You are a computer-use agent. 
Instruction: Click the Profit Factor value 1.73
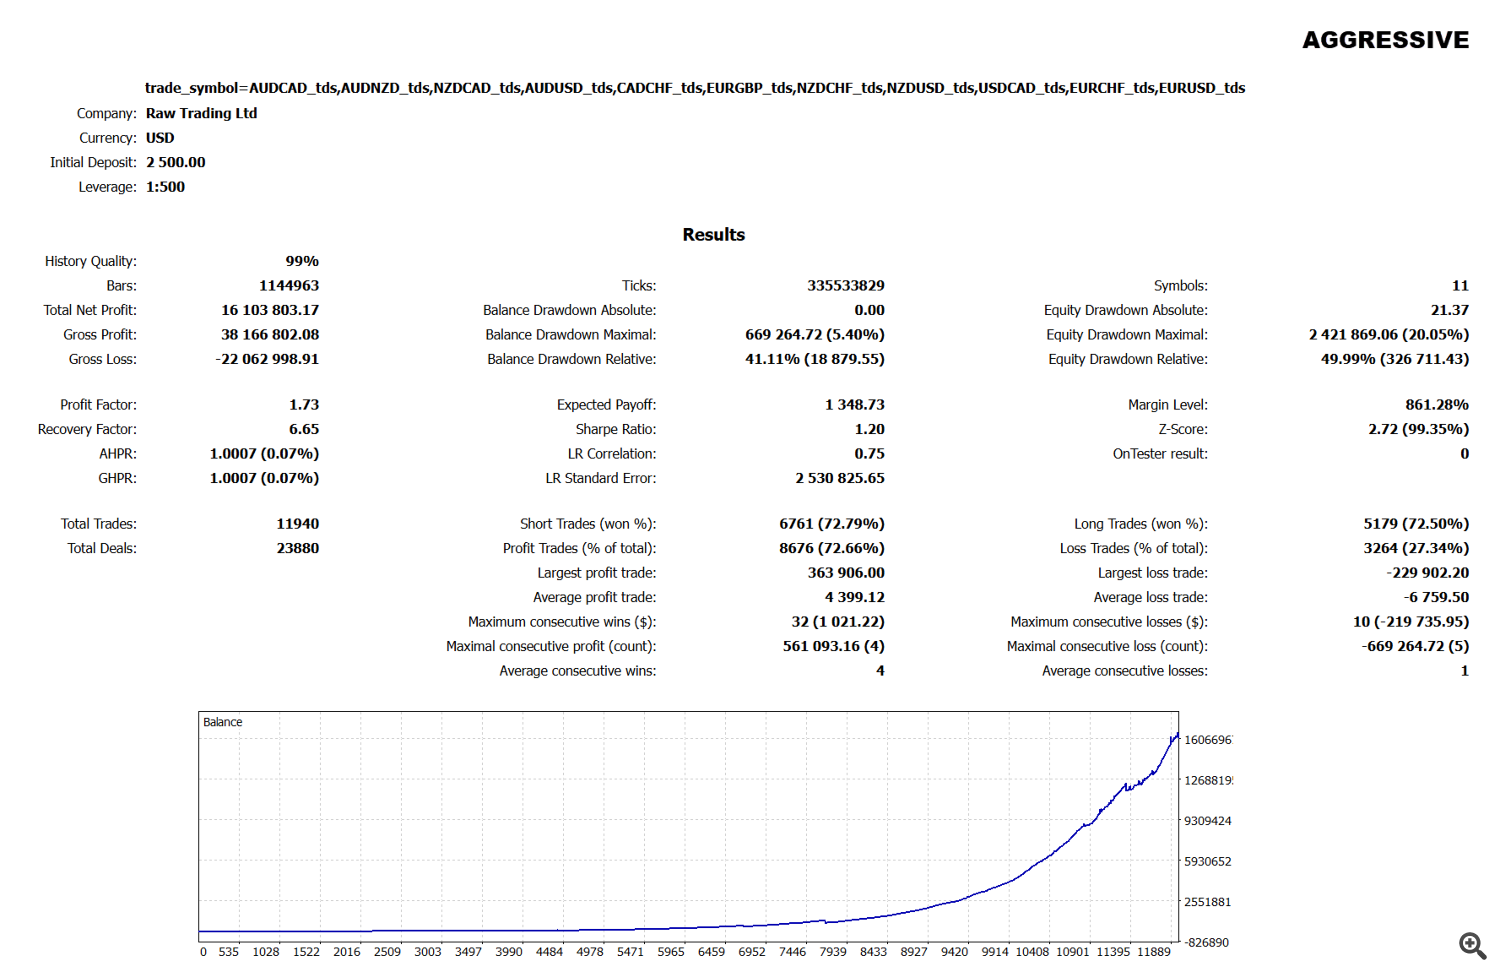pyautogui.click(x=304, y=405)
